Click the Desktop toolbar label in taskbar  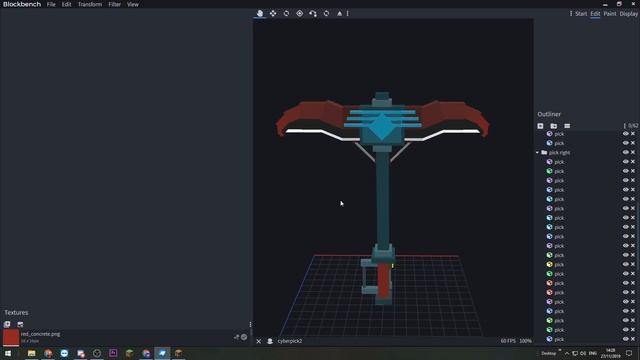pos(549,353)
